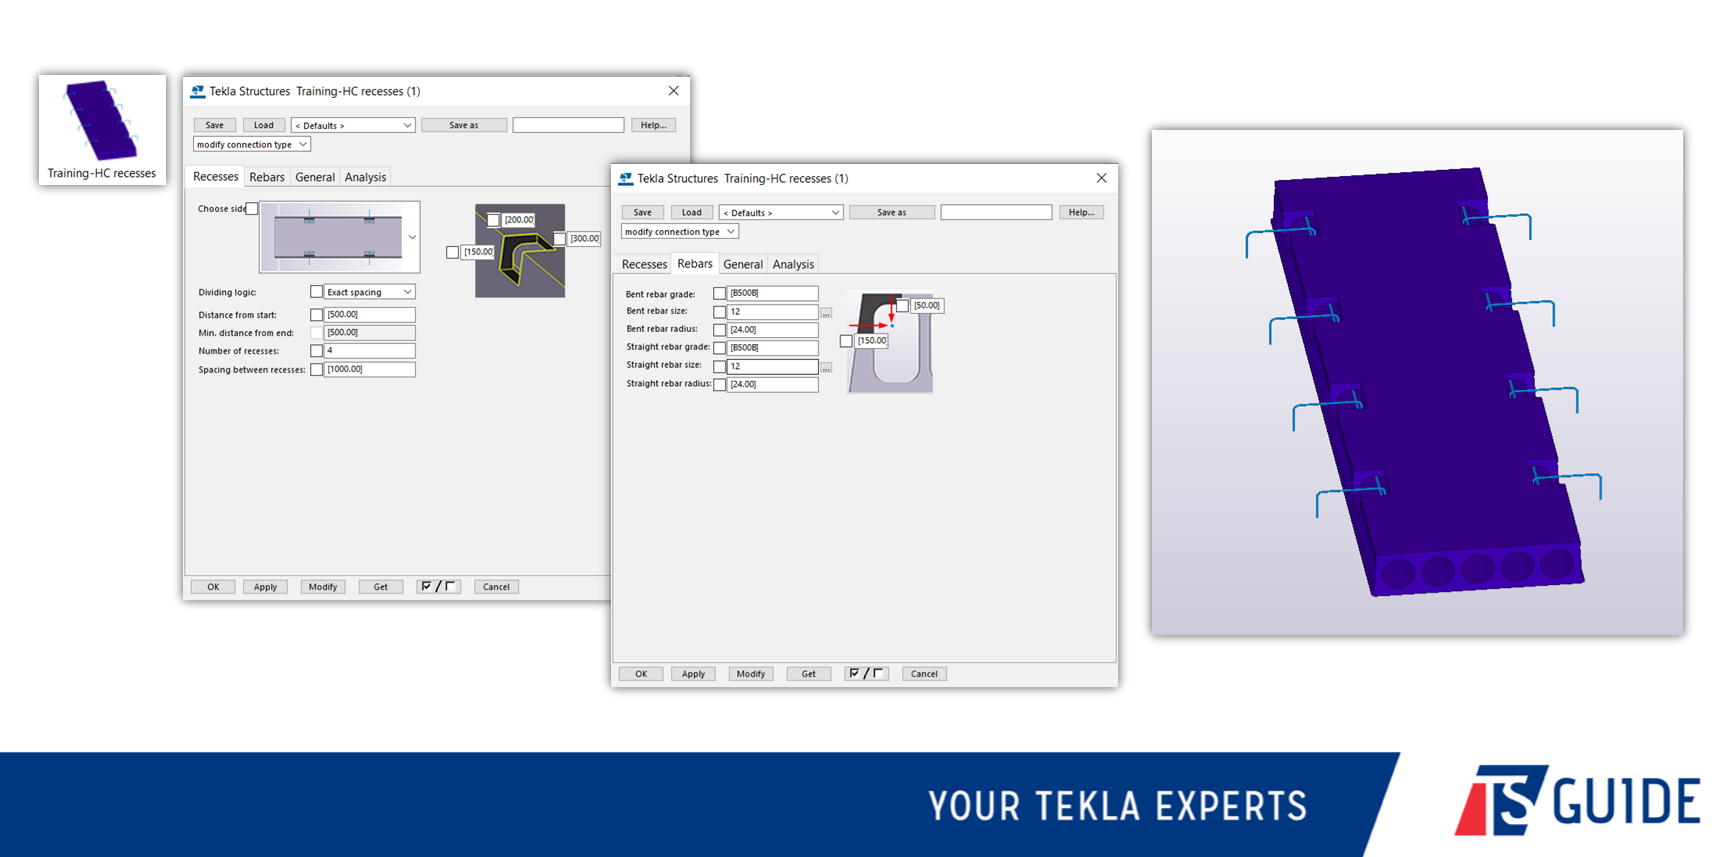This screenshot has width=1715, height=857.
Task: Open the Straight rebar size picker (...) button
Action: 826,367
